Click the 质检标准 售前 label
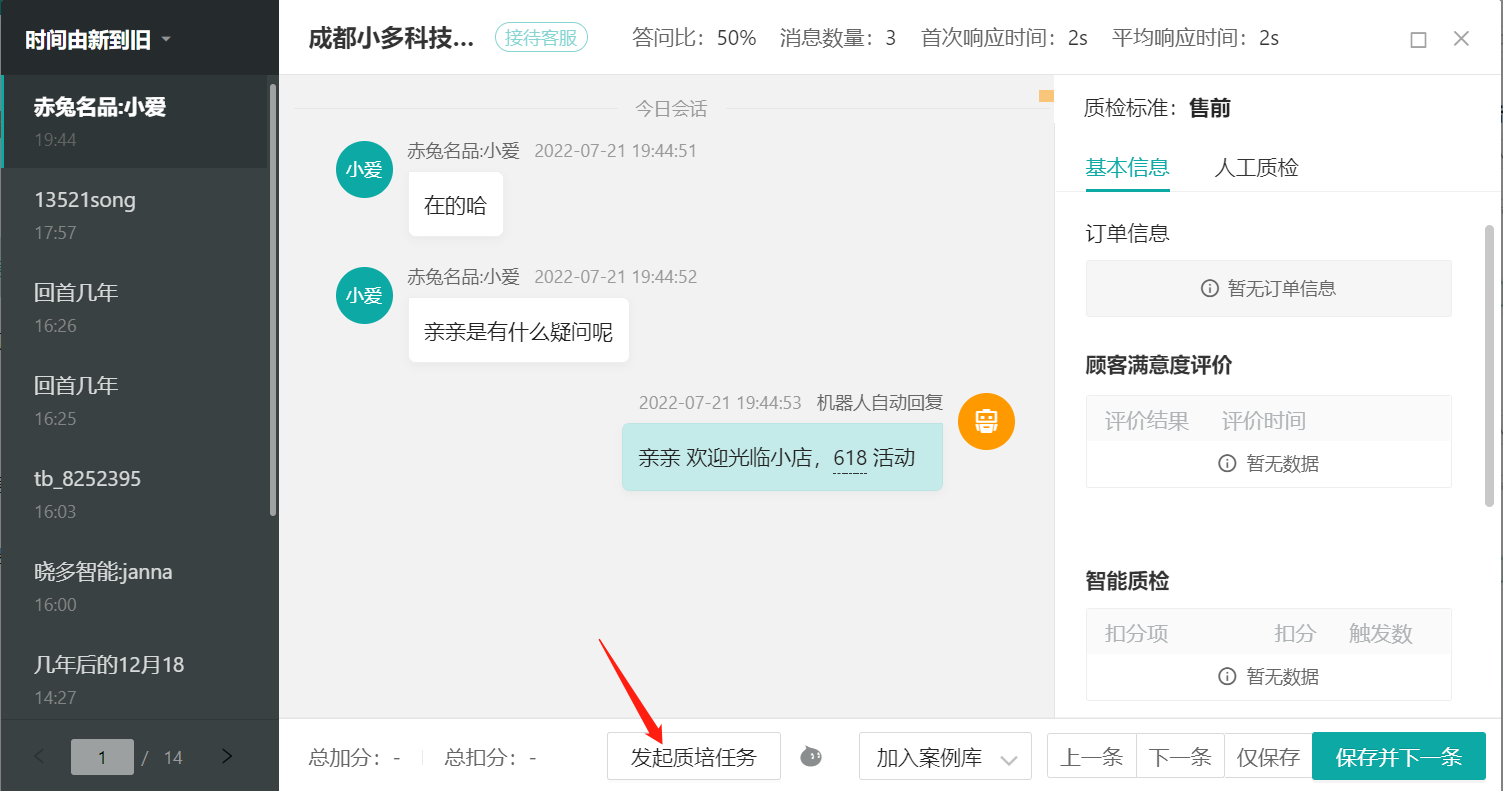The height and width of the screenshot is (791, 1503). click(1158, 108)
